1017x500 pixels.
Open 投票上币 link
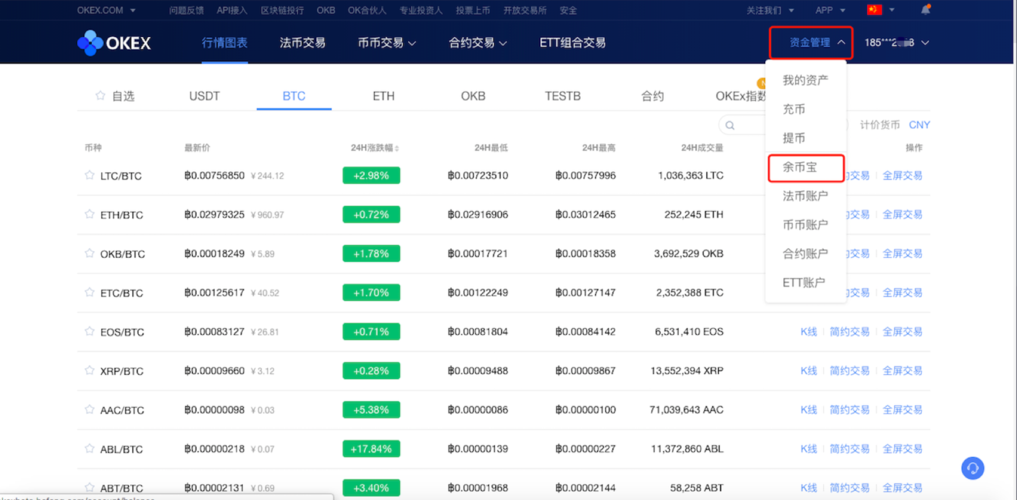[x=473, y=10]
